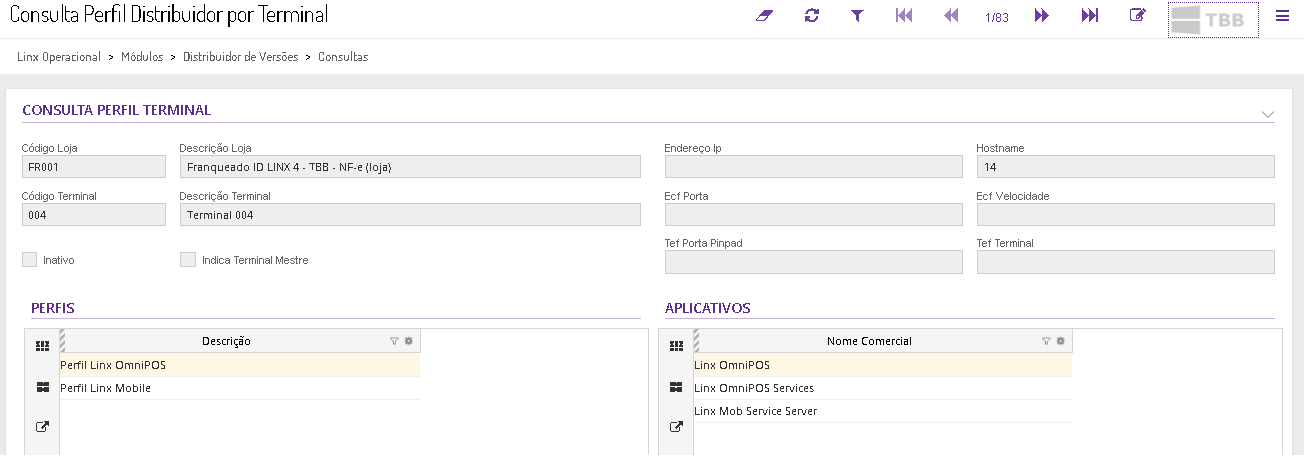Screen dimensions: 1305x457
Task: Go to first record navigation icon
Action: pyautogui.click(x=904, y=16)
